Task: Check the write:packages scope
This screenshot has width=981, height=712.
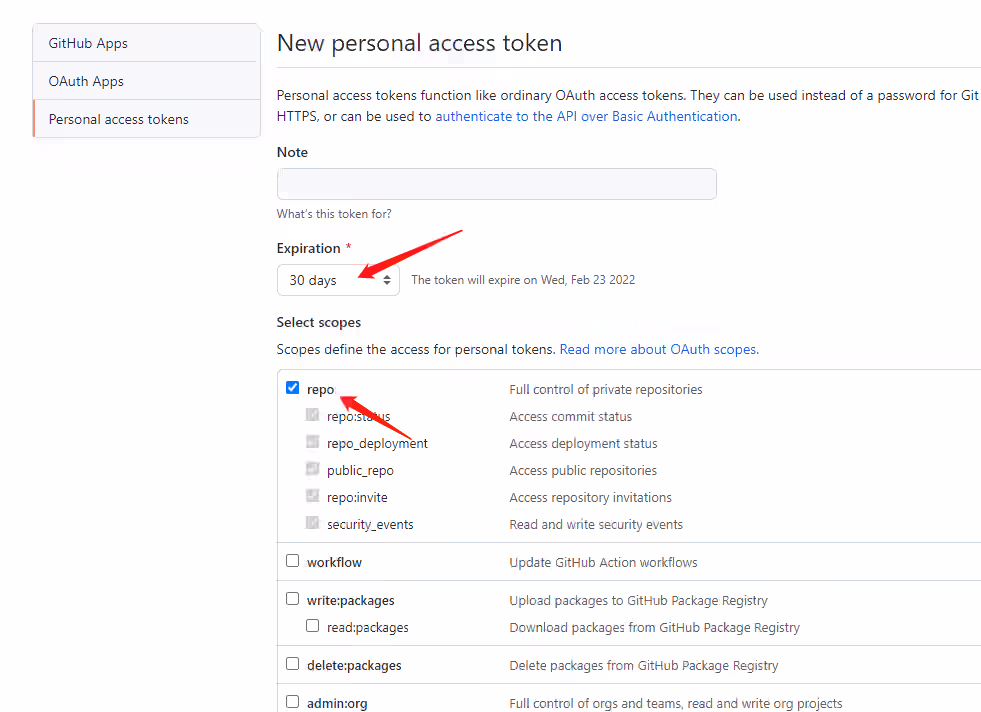Action: (x=292, y=599)
